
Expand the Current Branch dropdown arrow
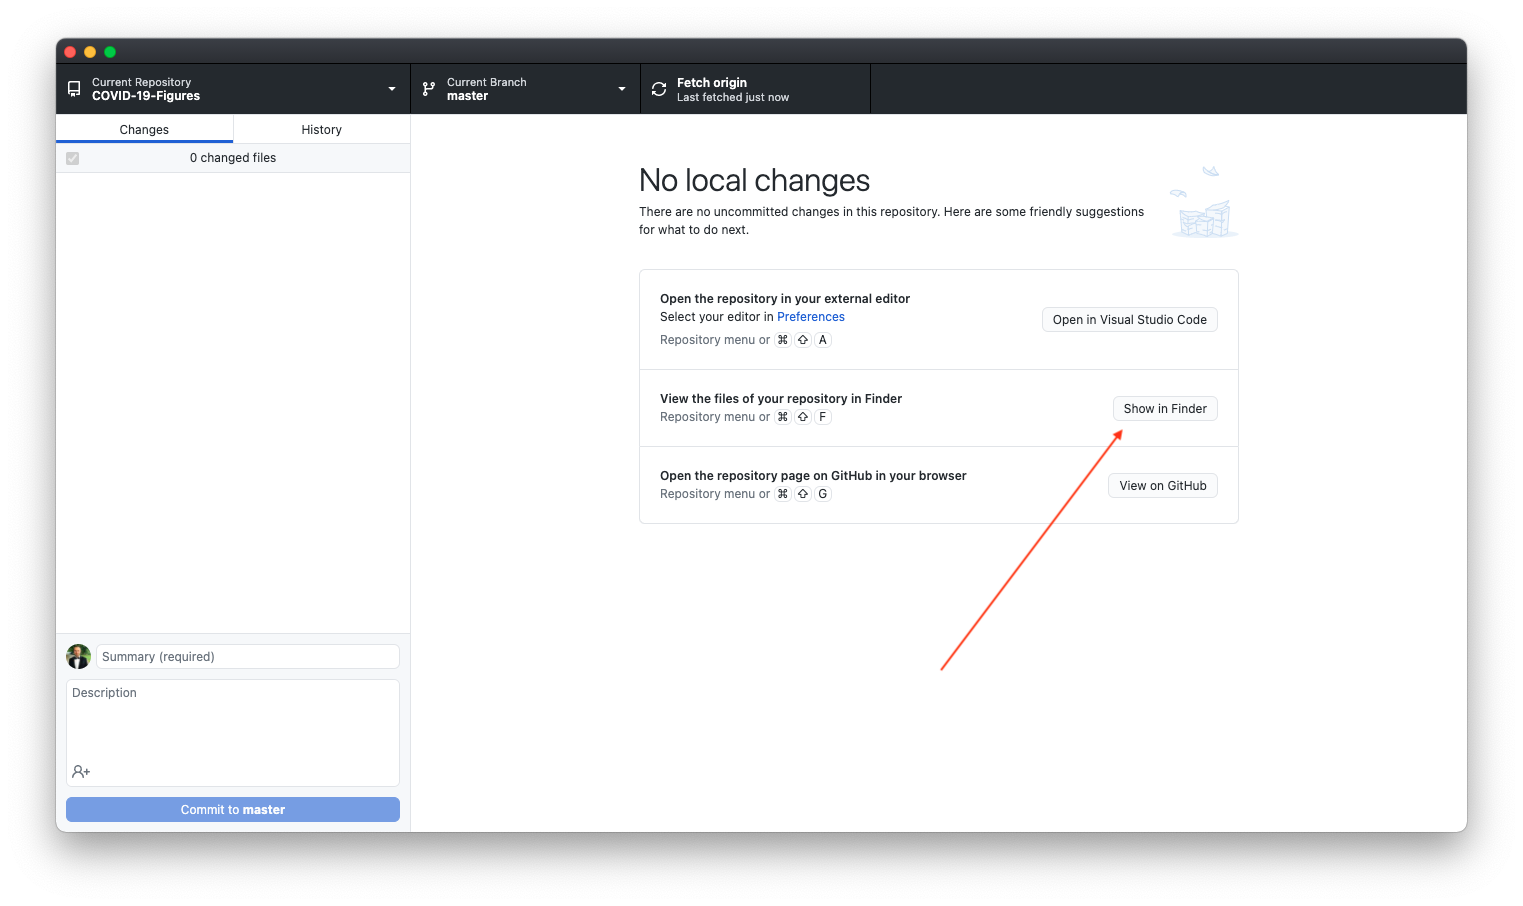pos(622,89)
